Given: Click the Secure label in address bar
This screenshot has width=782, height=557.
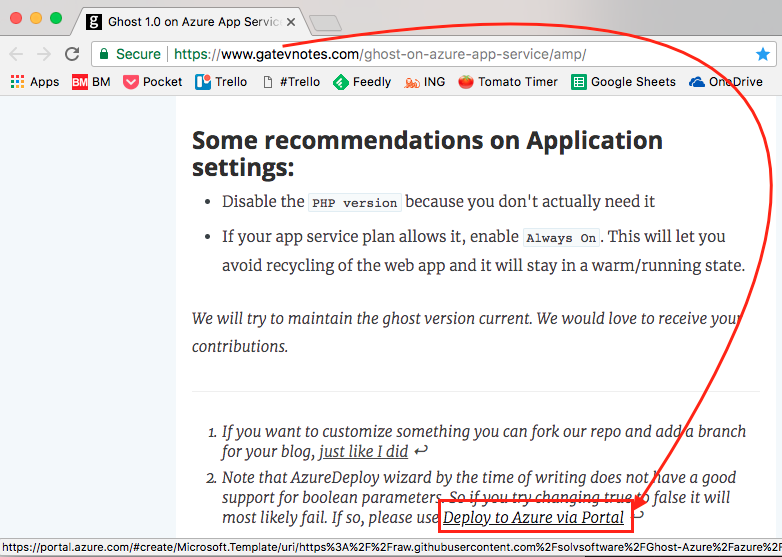Looking at the screenshot, I should (138, 54).
